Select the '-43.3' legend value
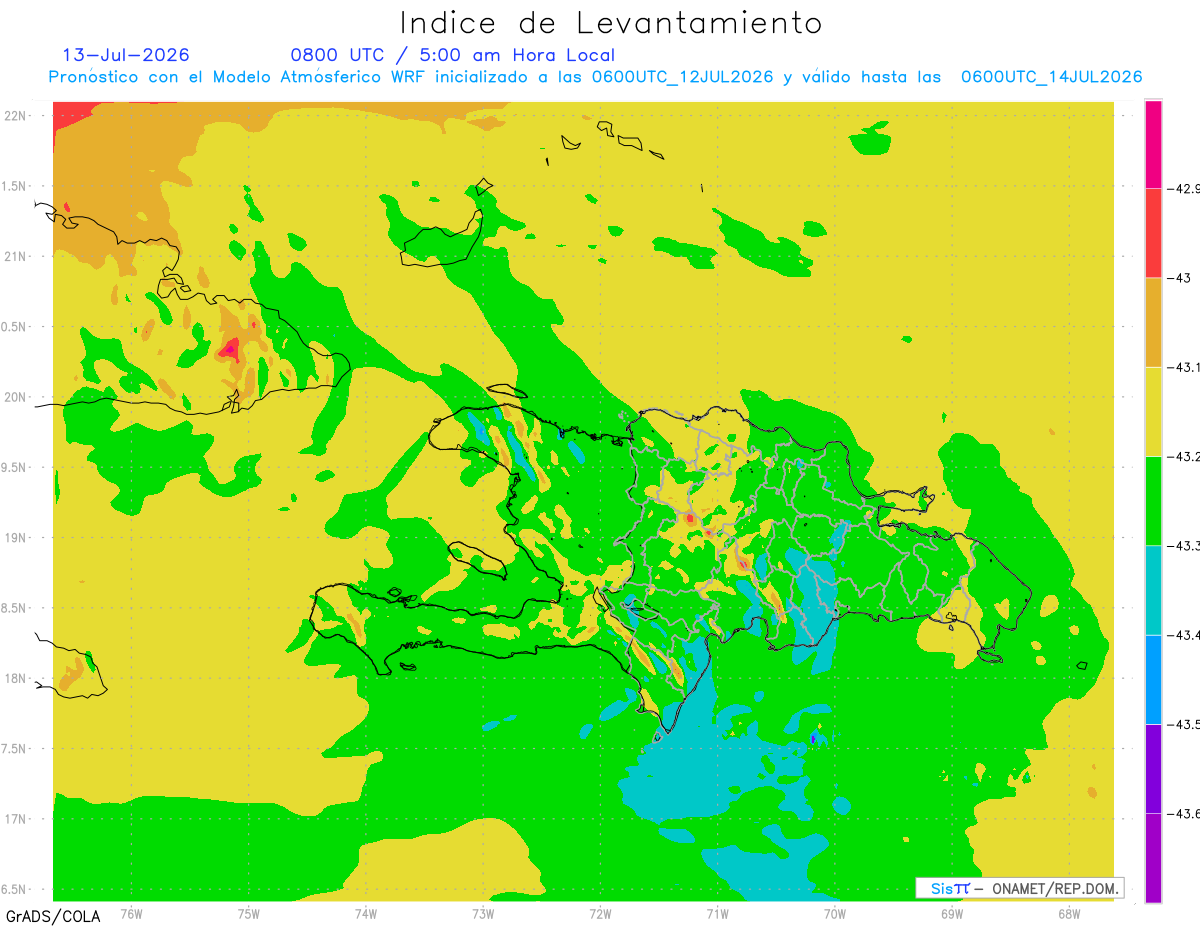This screenshot has width=1200, height=927. 1185,545
